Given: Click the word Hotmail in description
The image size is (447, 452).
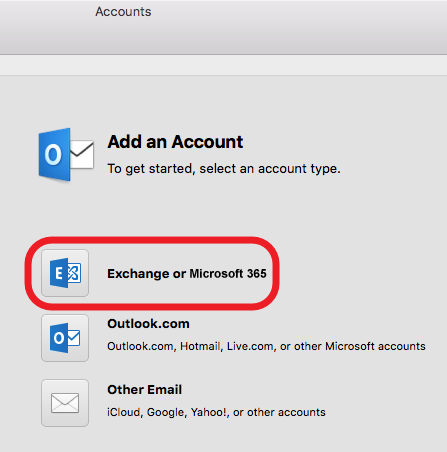Looking at the screenshot, I should click(x=201, y=346).
